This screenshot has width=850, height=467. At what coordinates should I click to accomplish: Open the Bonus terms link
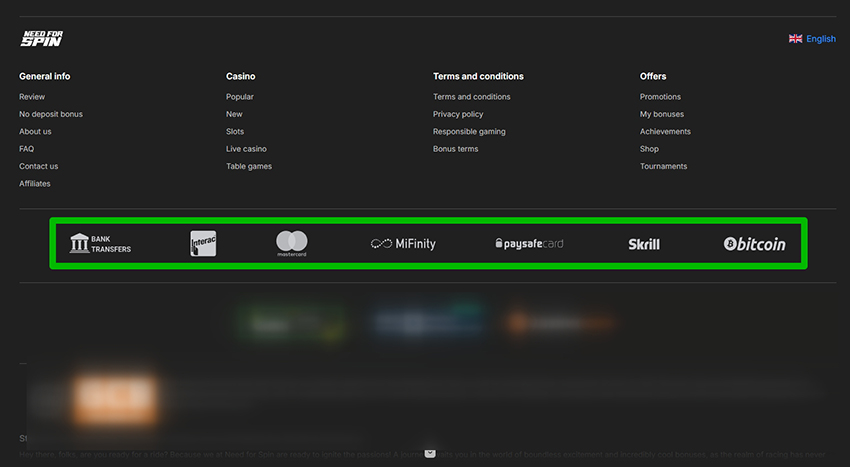455,149
